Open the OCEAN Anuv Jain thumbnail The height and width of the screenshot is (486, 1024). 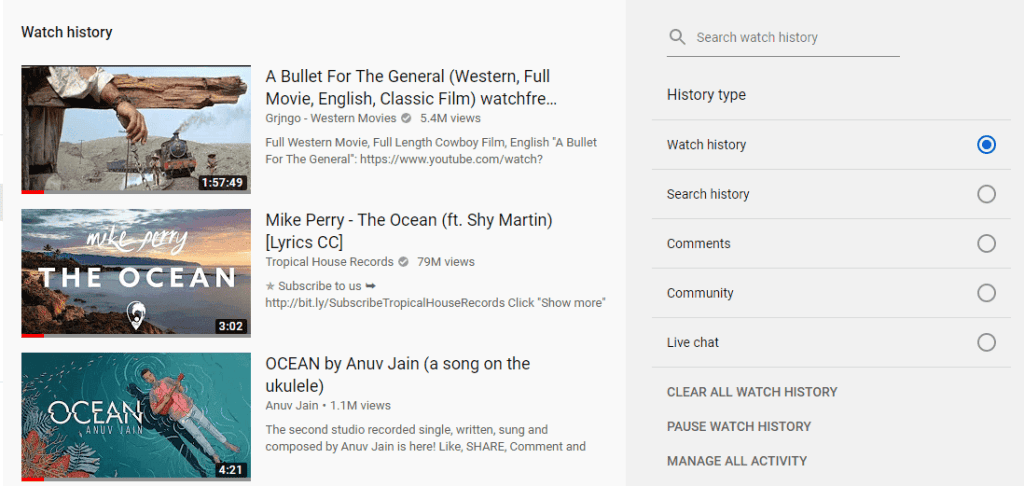click(136, 416)
